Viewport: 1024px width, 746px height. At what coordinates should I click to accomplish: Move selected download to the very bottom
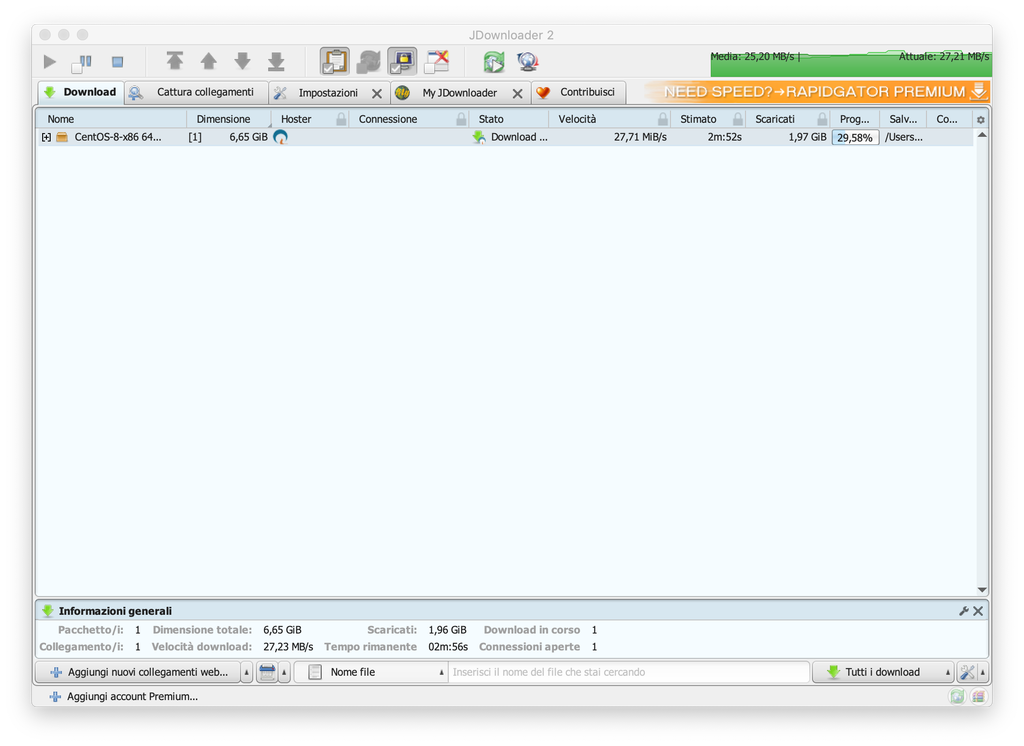coord(276,61)
